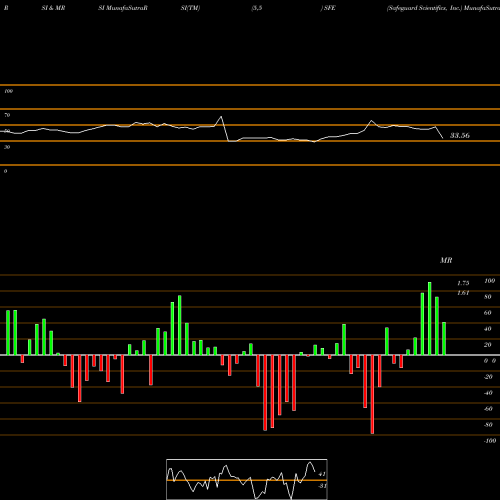Select the 1.61 value label
The height and width of the screenshot is (500, 500).
tap(463, 293)
